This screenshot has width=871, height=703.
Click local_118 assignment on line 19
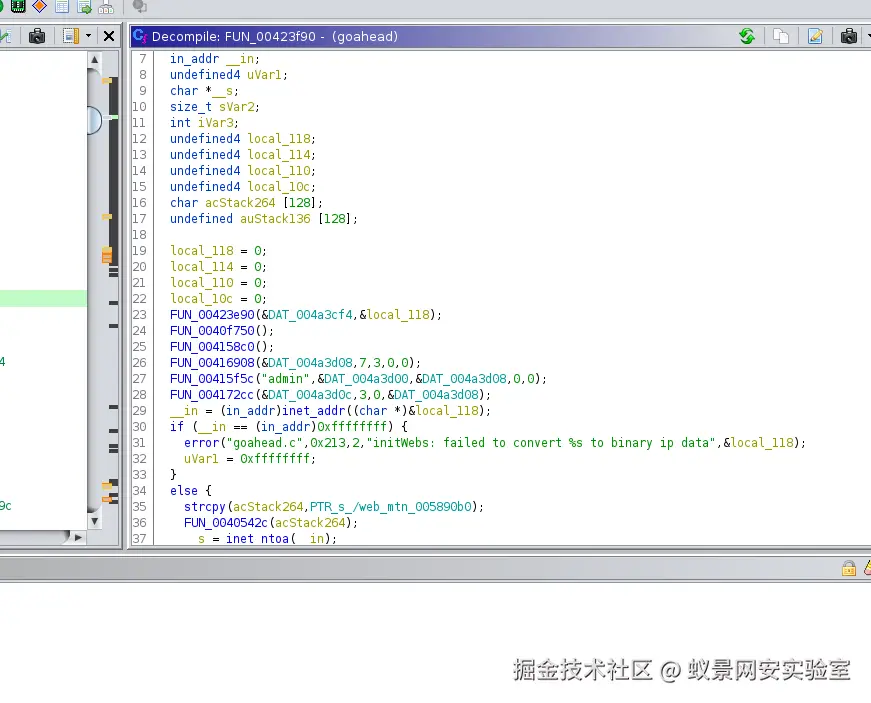pos(202,251)
